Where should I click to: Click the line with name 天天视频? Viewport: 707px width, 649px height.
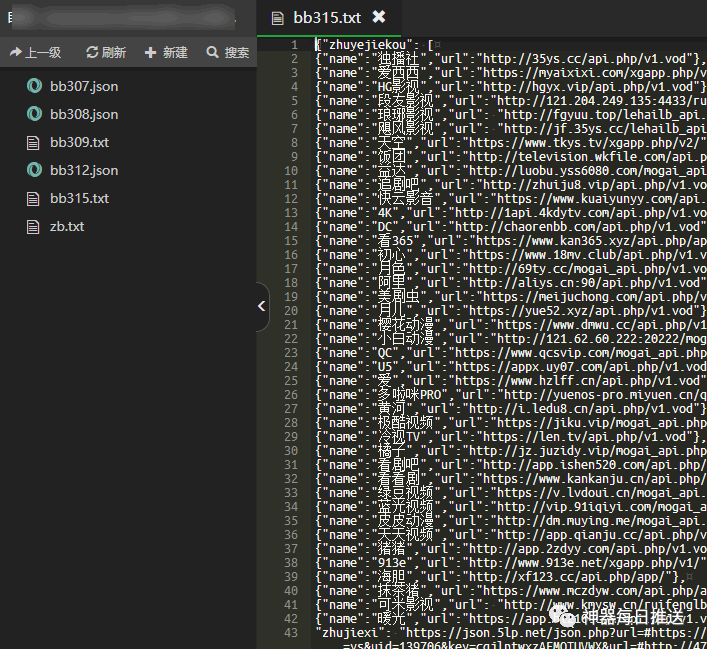pyautogui.click(x=510, y=534)
